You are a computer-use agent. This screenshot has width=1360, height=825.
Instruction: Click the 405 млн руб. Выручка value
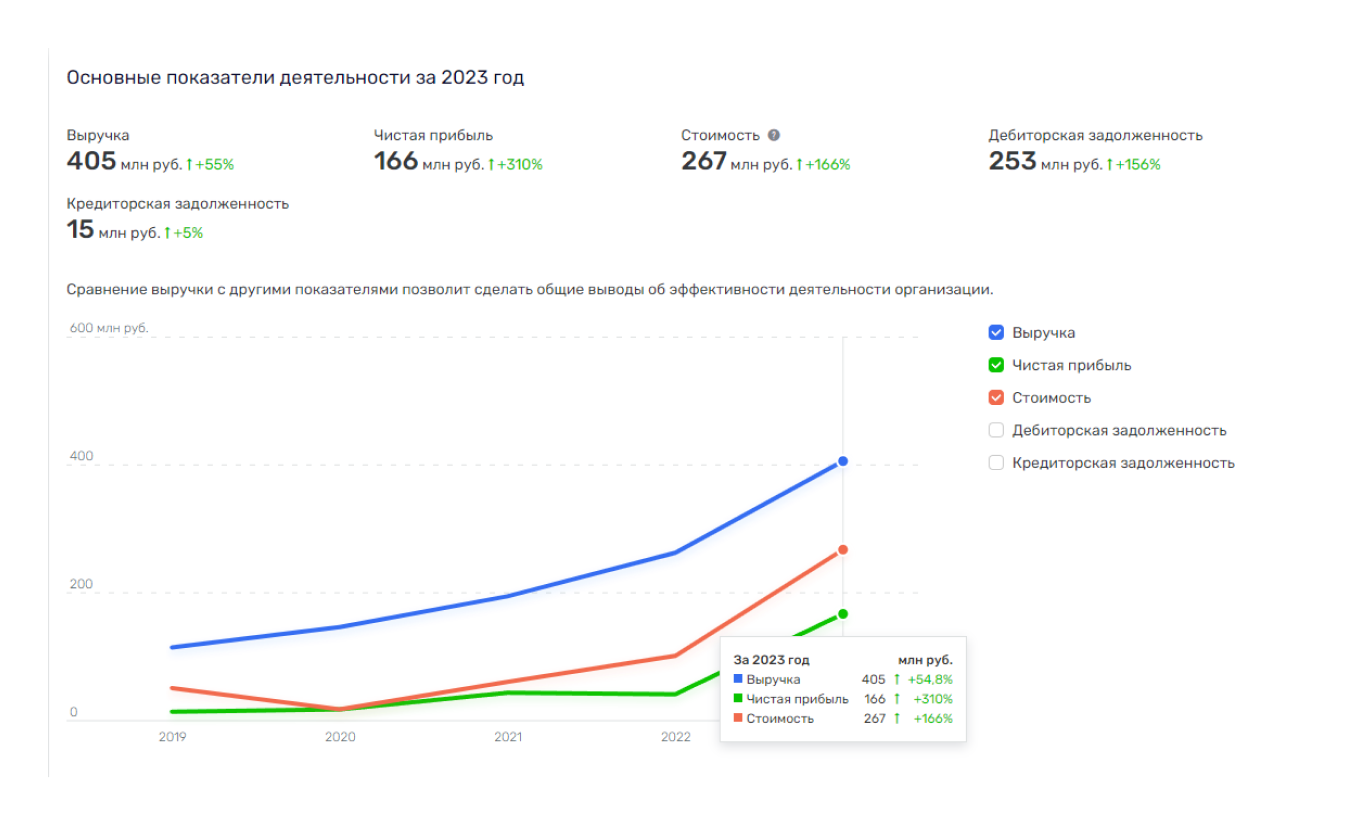pyautogui.click(x=124, y=162)
